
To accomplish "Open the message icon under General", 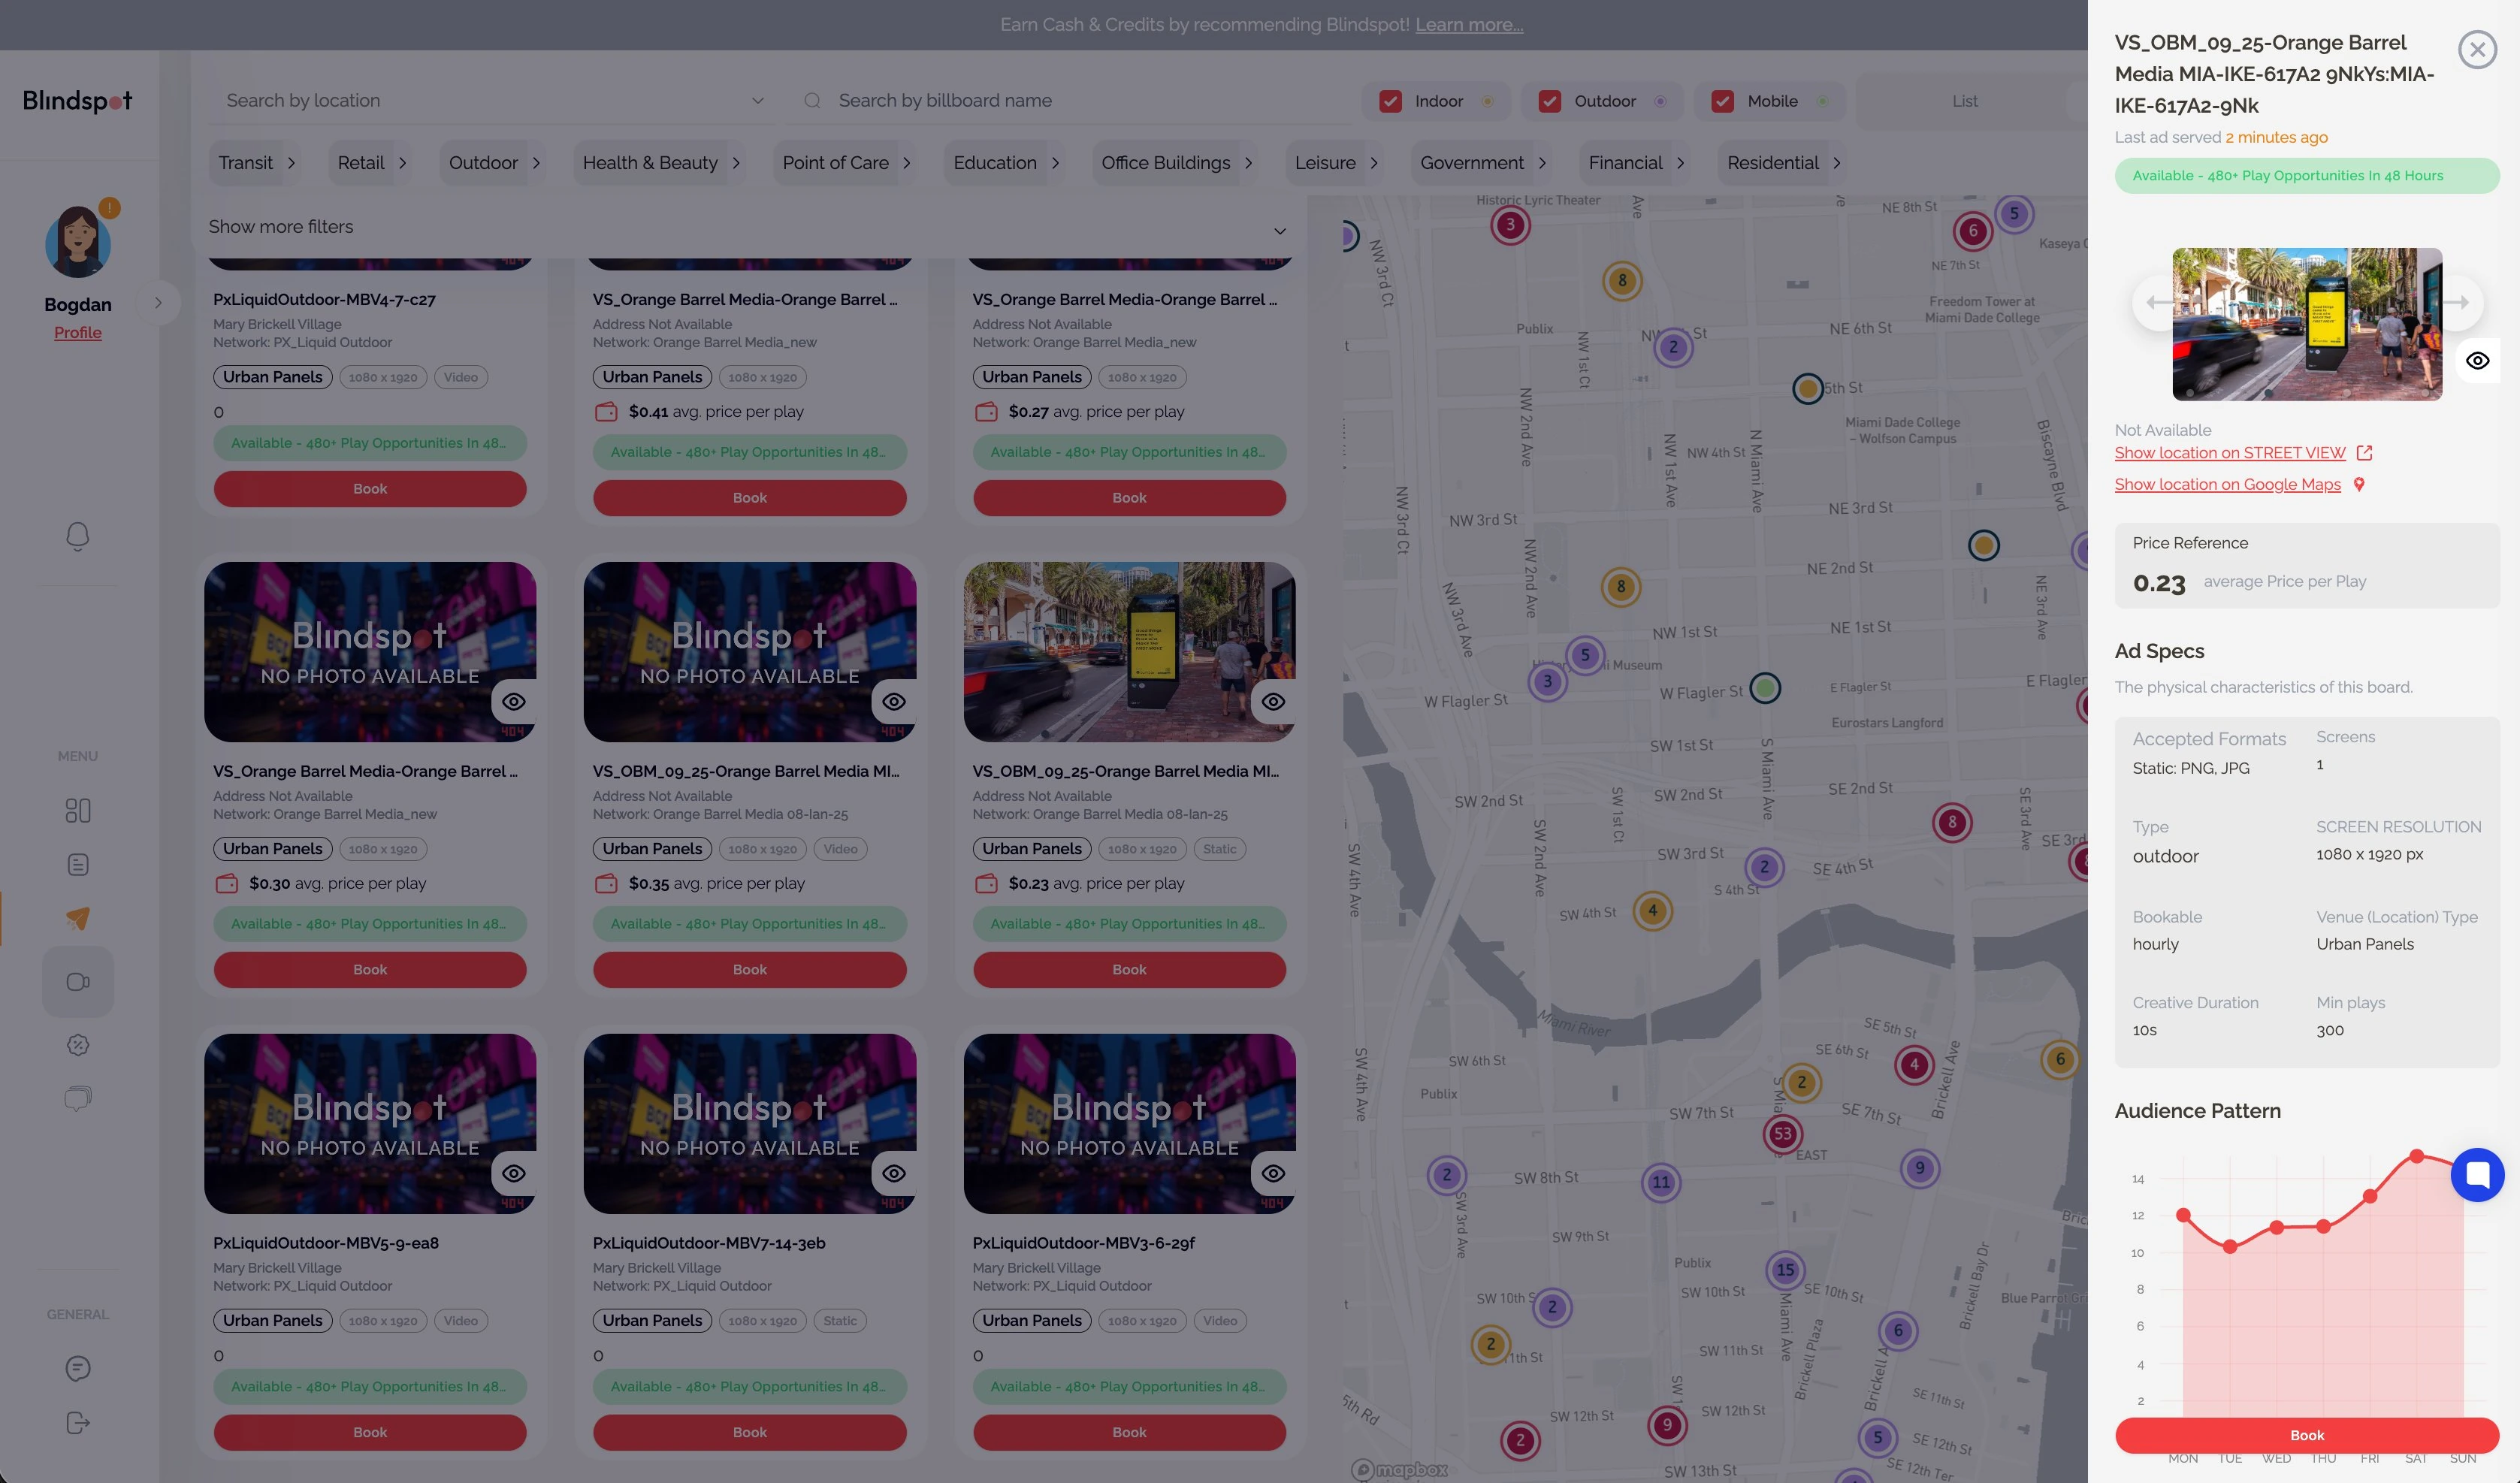I will (77, 1368).
